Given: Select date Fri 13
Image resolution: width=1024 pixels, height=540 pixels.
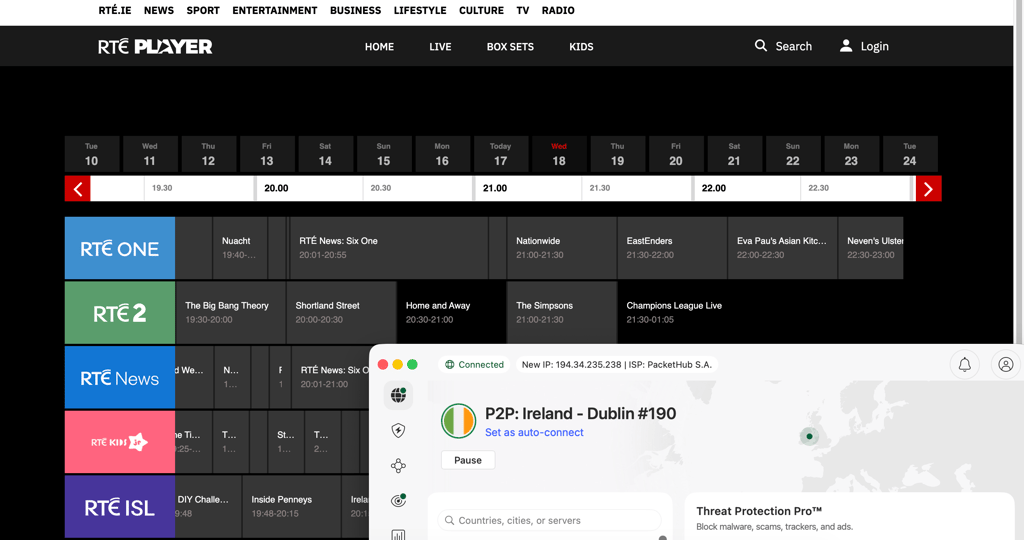Looking at the screenshot, I should [x=266, y=154].
